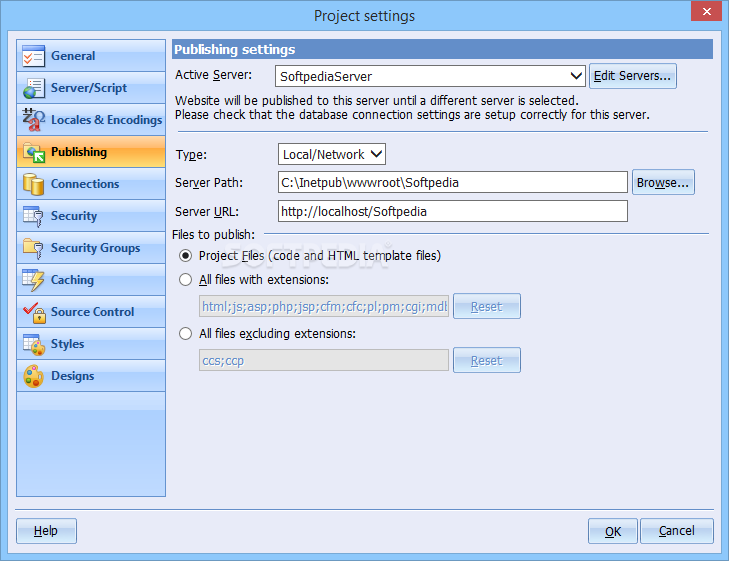Click the Publishing folder icon
Image resolution: width=729 pixels, height=561 pixels.
coord(33,152)
